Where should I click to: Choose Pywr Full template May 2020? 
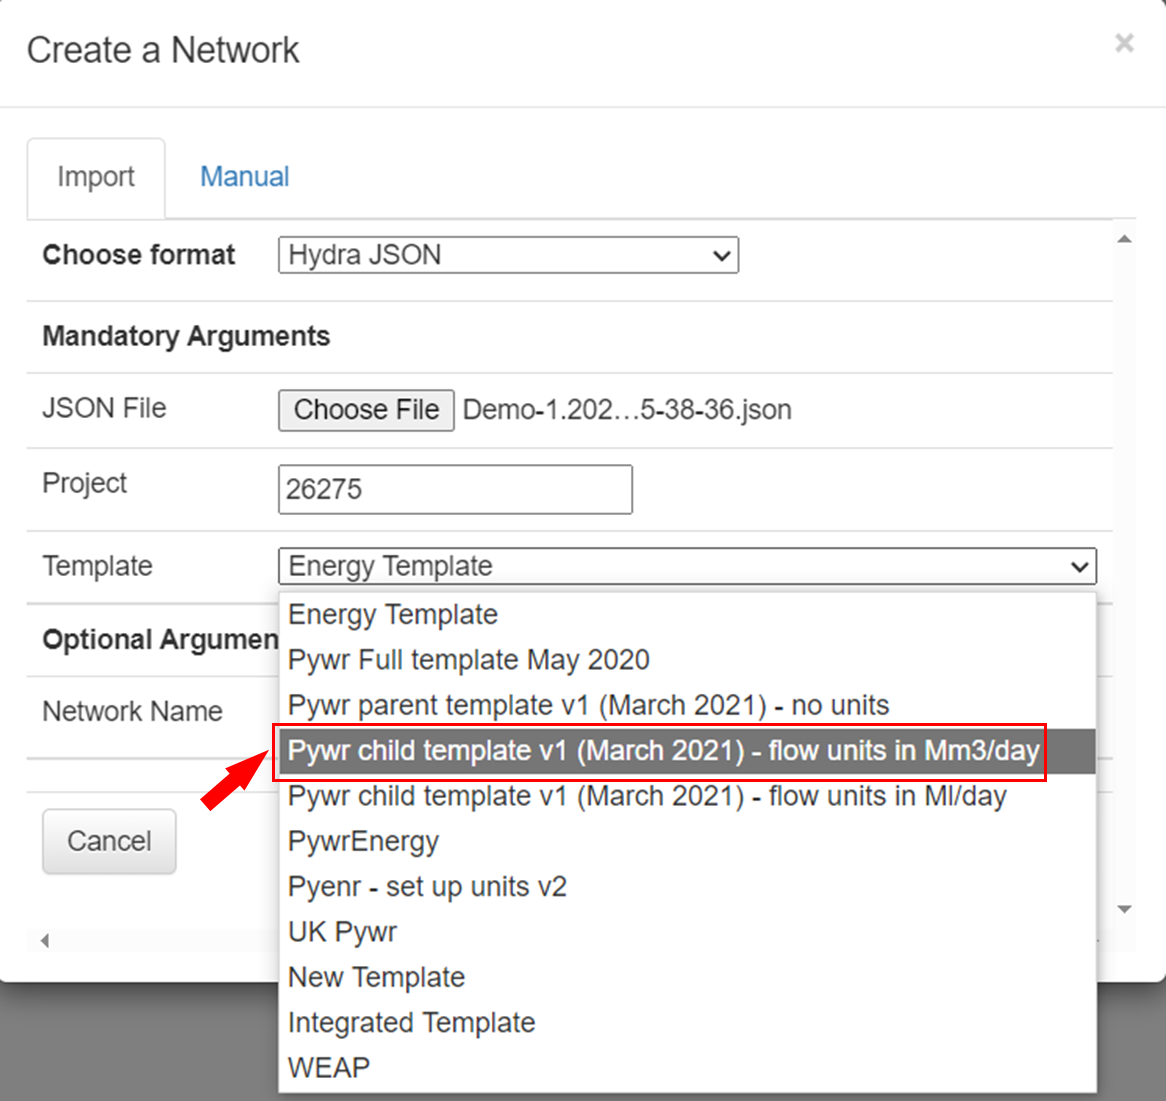pos(469,660)
